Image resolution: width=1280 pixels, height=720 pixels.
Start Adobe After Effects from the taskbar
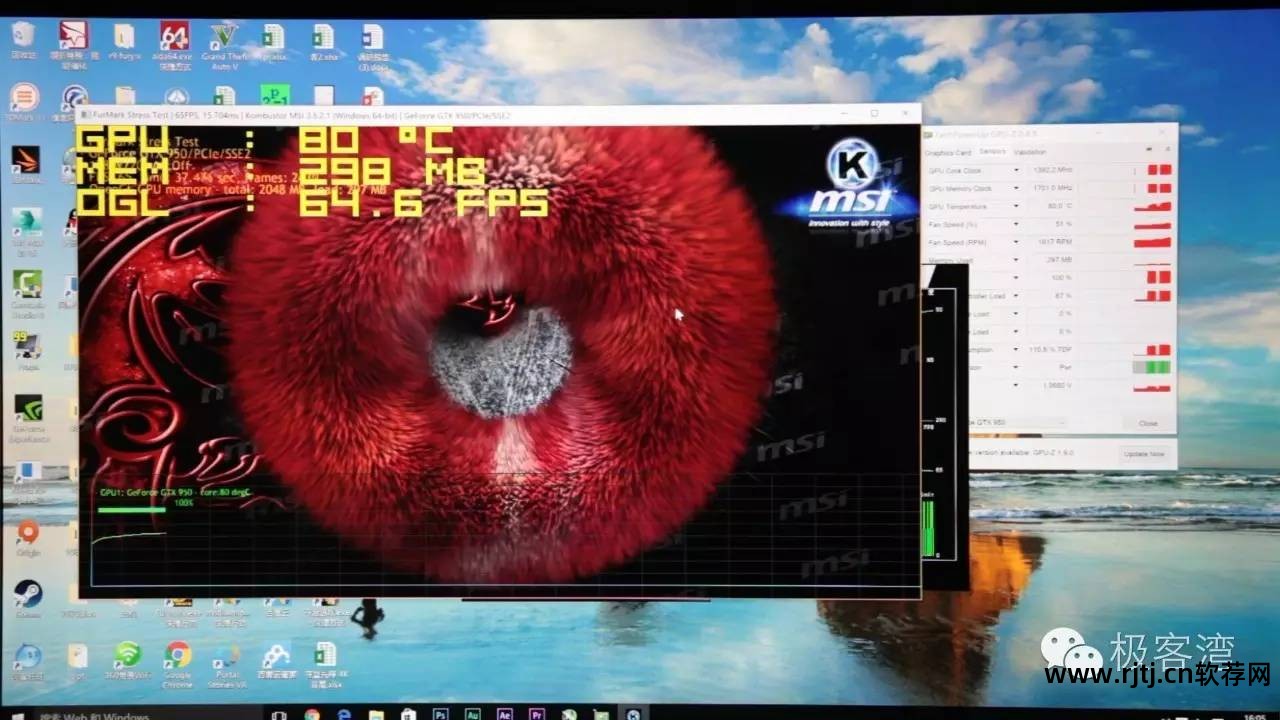pyautogui.click(x=506, y=714)
